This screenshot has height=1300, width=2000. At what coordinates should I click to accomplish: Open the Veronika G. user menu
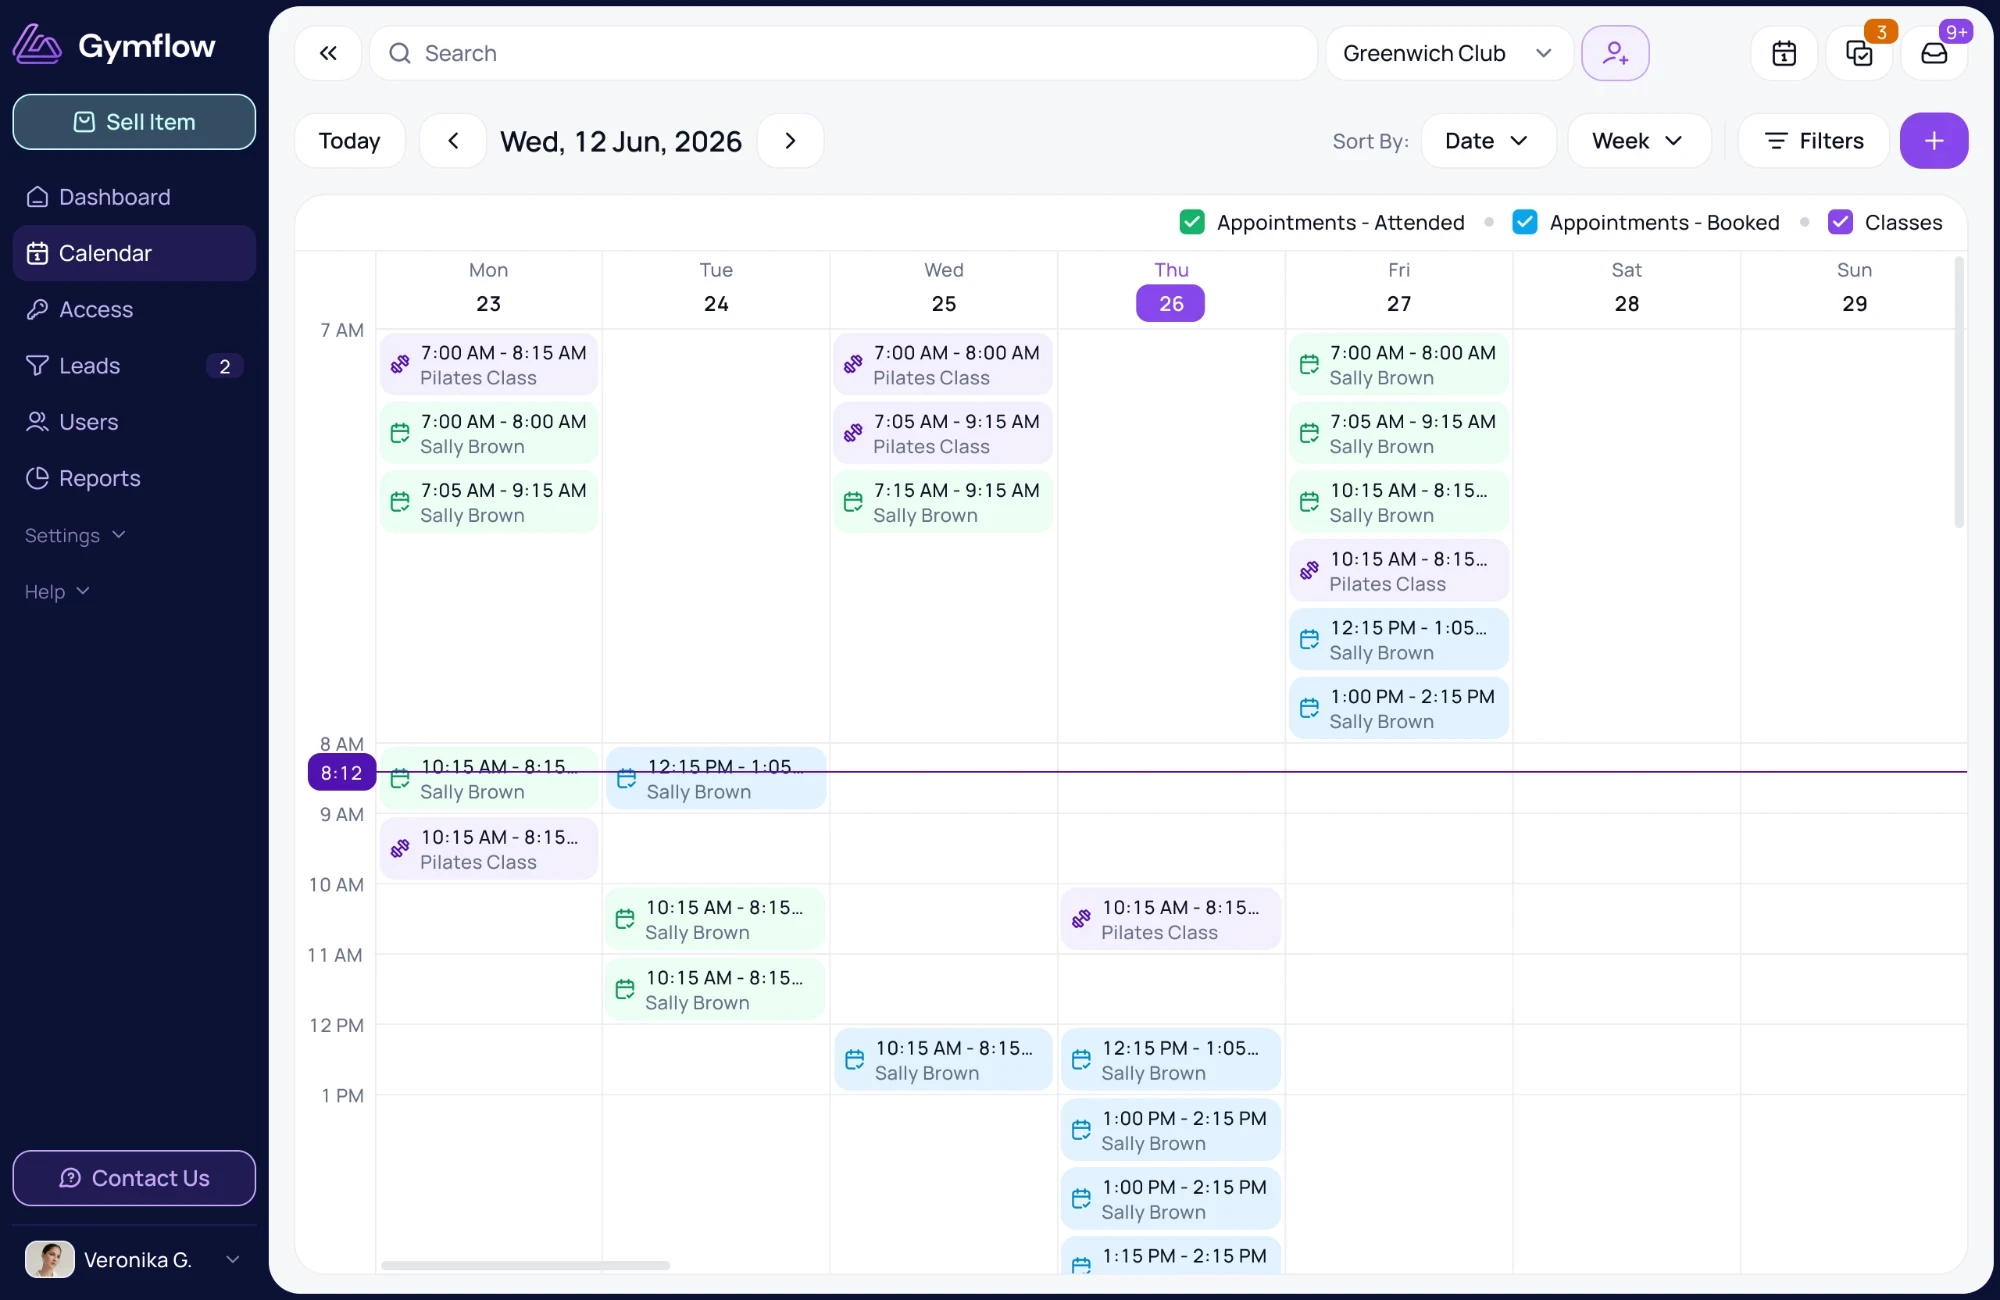tap(134, 1259)
